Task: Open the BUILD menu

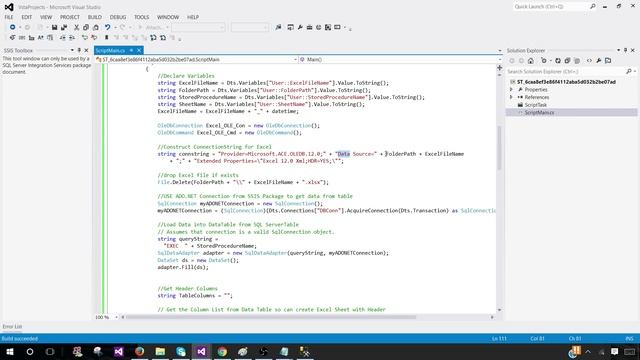Action: tap(95, 17)
